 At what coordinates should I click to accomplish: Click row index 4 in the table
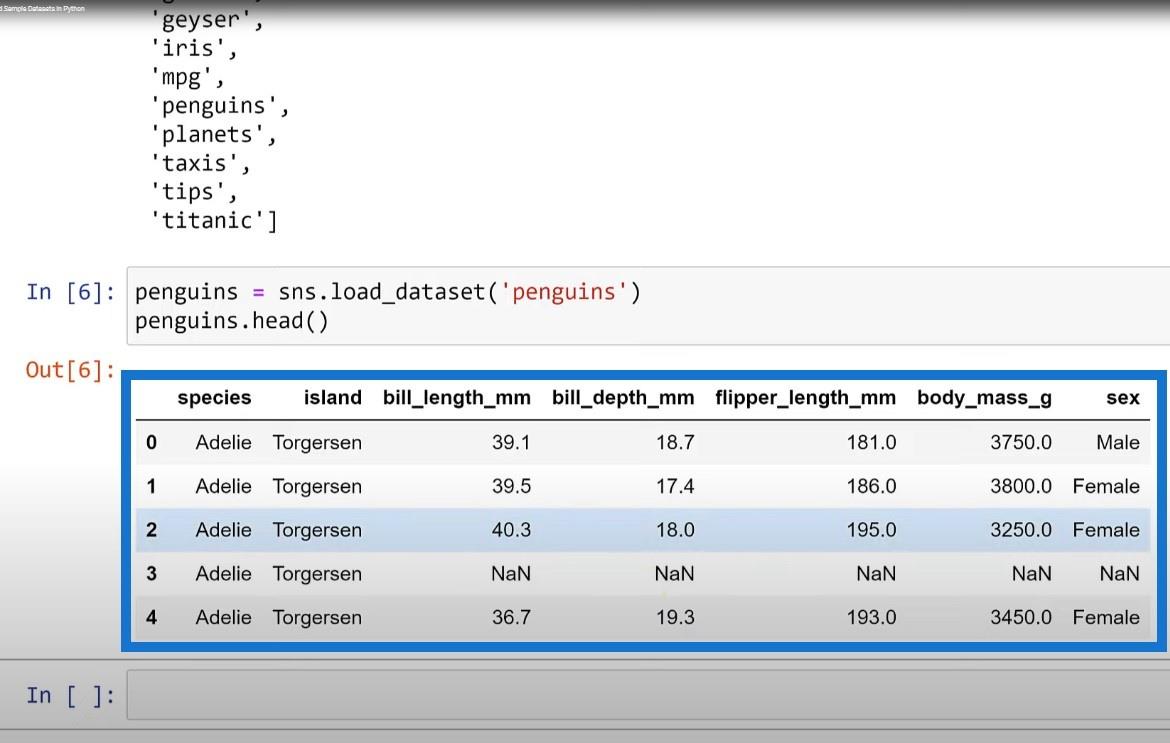151,618
